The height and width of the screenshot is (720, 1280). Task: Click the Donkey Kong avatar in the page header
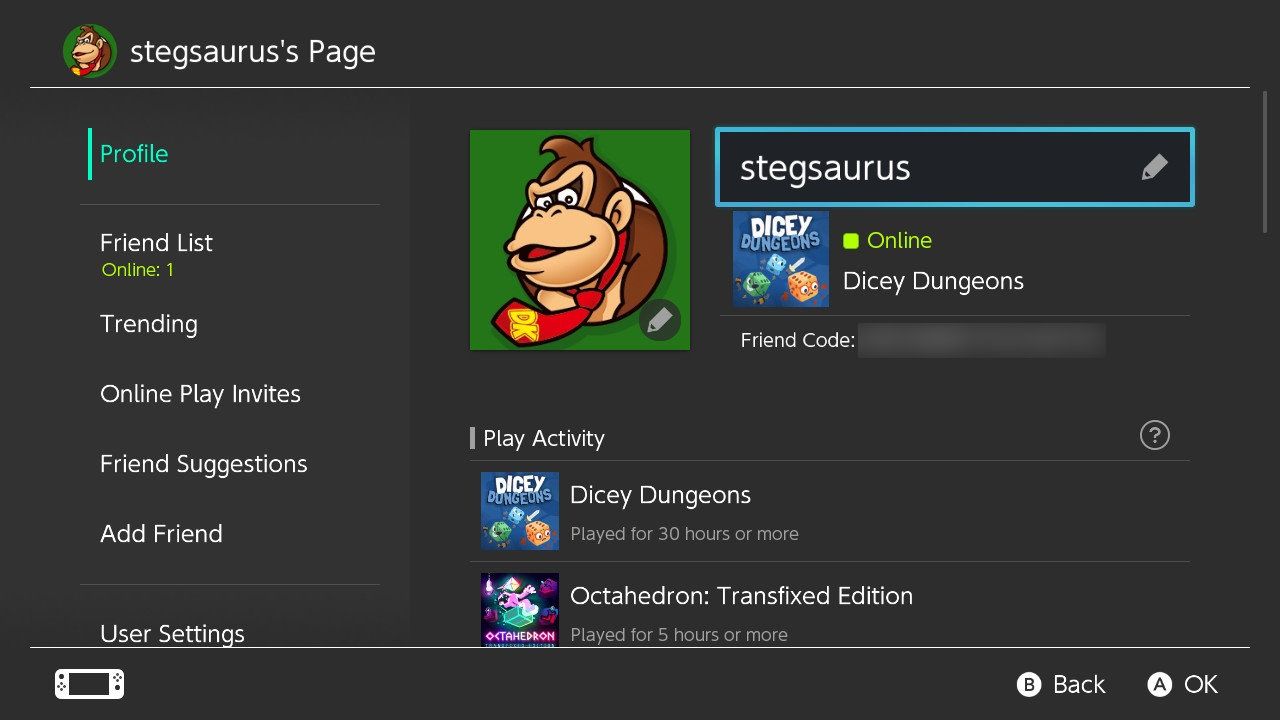click(x=88, y=51)
